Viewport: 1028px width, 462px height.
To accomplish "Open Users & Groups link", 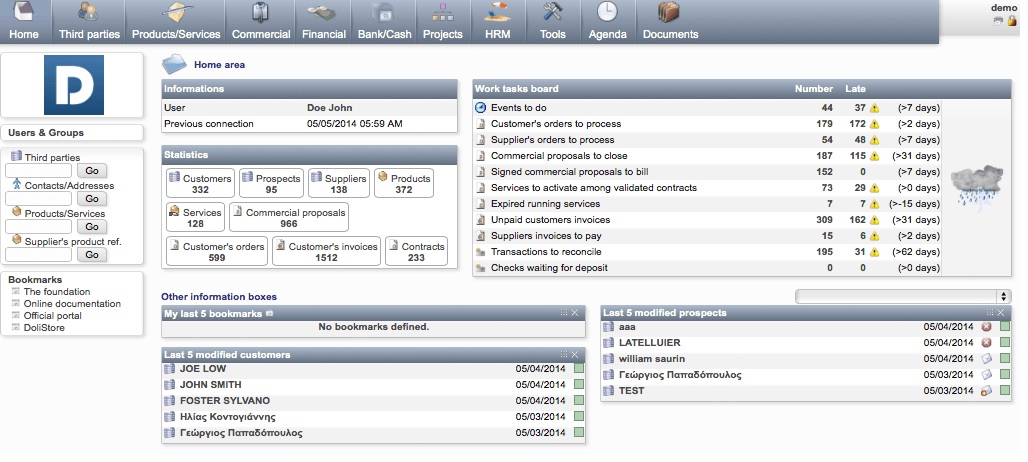I will coord(46,132).
